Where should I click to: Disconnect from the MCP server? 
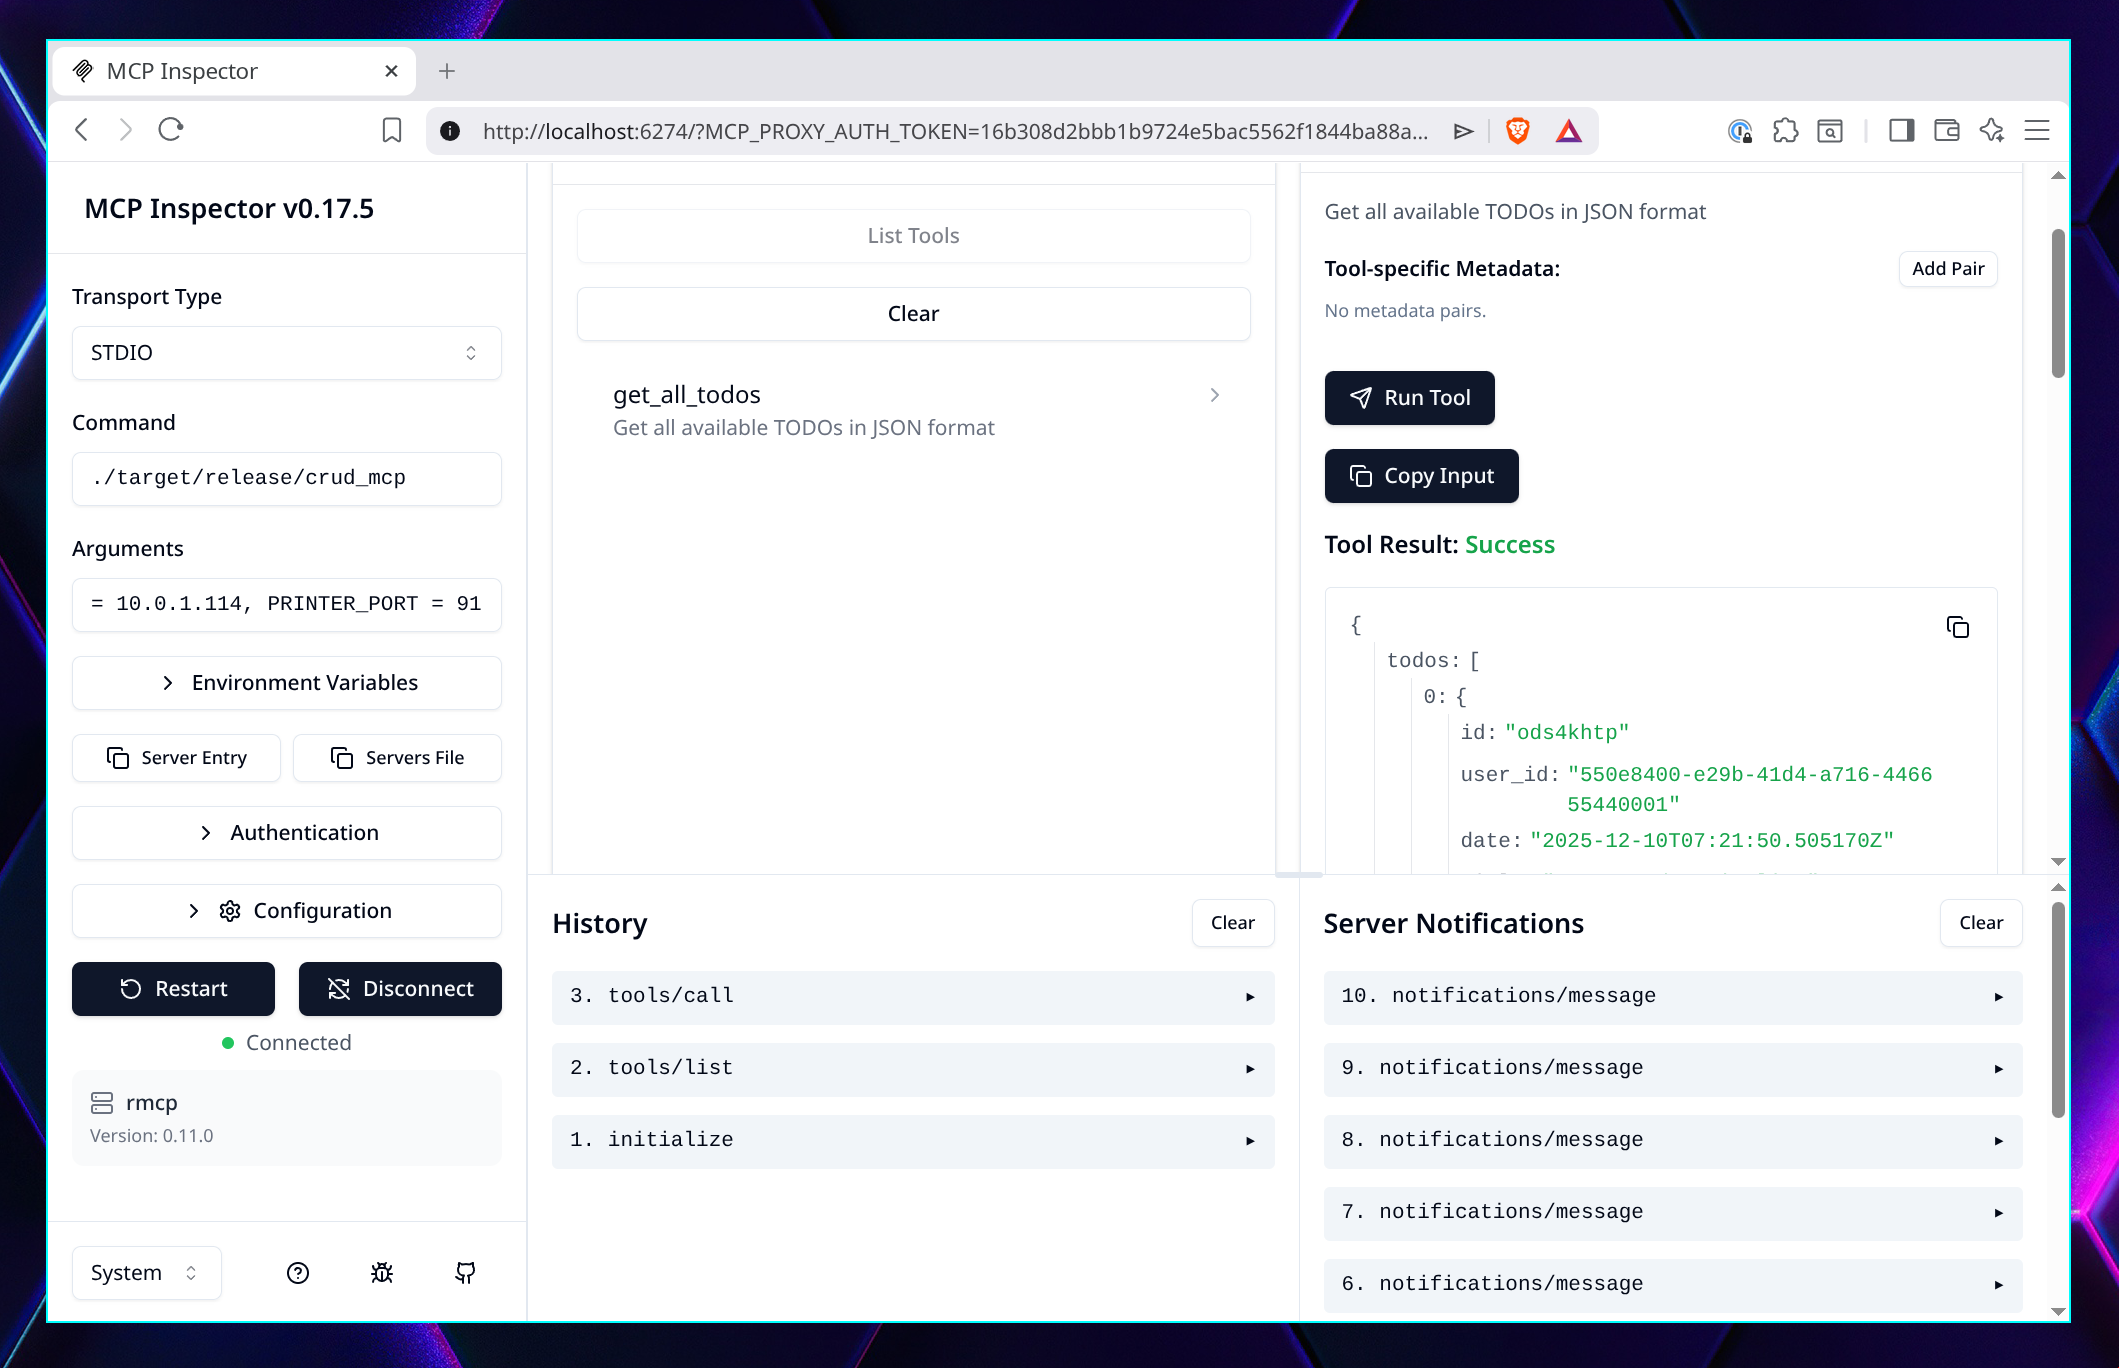click(x=400, y=988)
